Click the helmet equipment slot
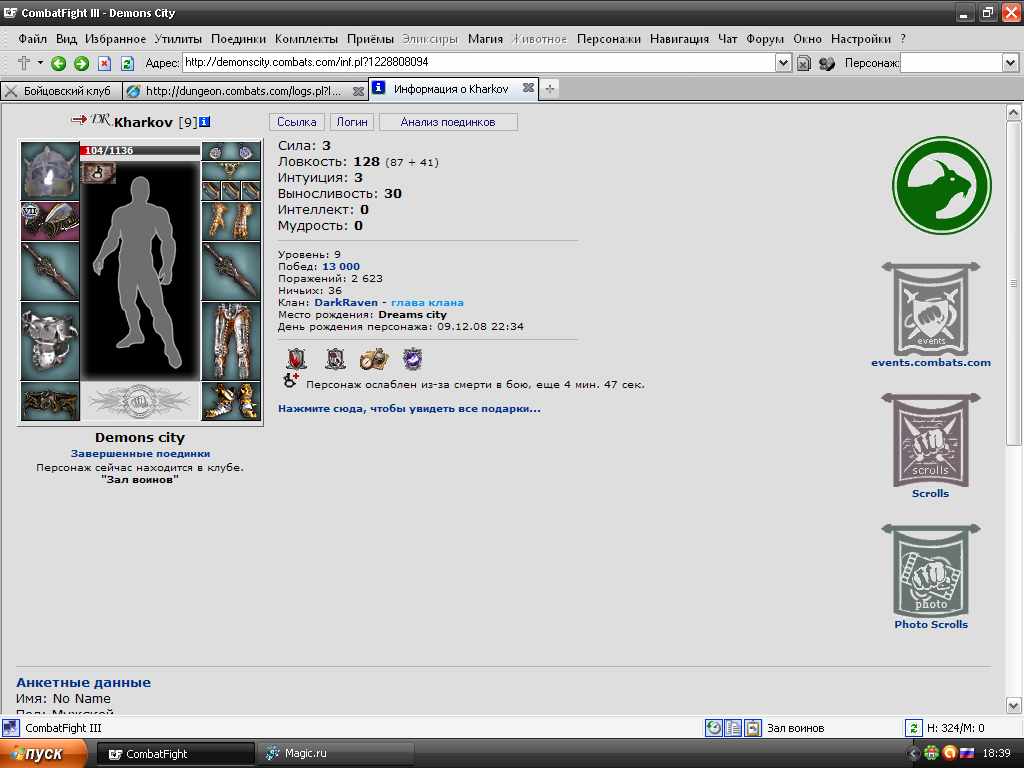The image size is (1024, 768). click(x=50, y=170)
